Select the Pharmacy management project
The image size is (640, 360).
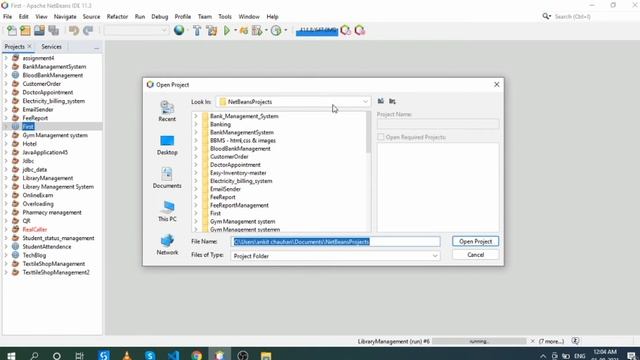tap(52, 212)
